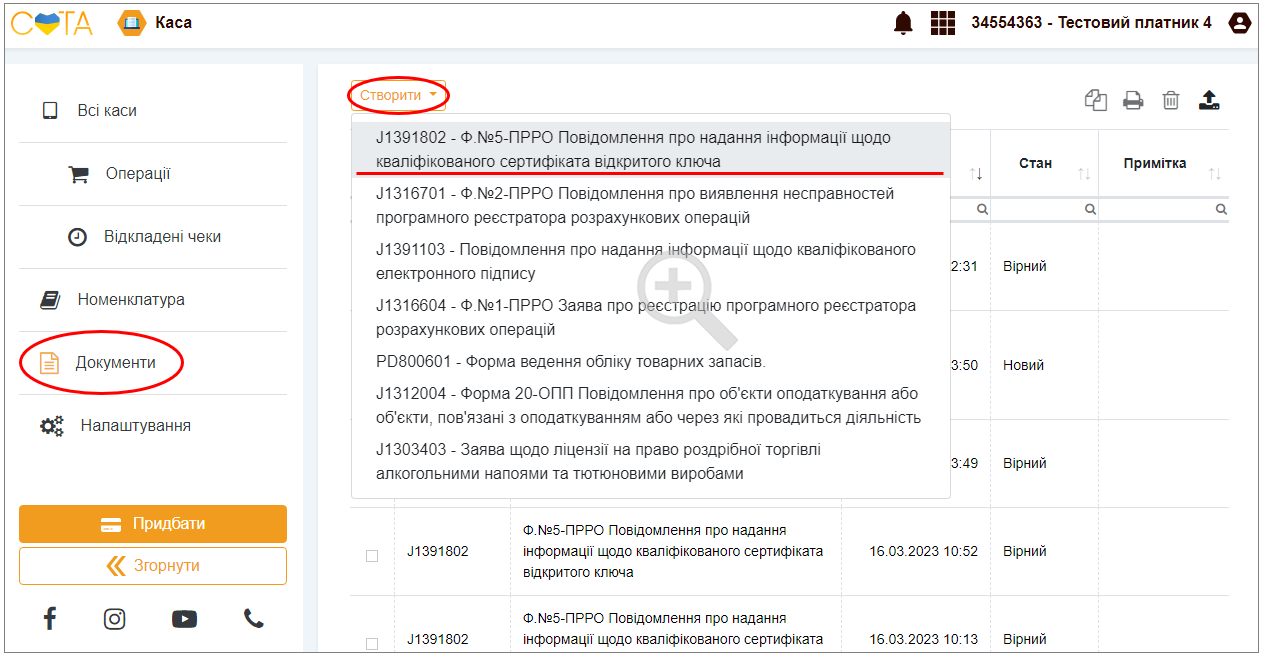The width and height of the screenshot is (1262, 657).
Task: Open the applications grid menu
Action: click(x=943, y=22)
